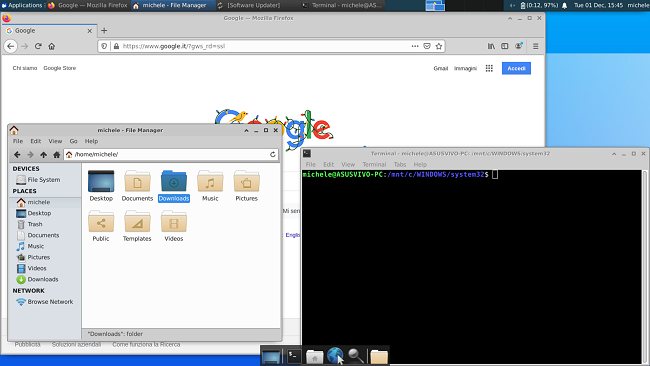Screen dimensions: 650x366
Task: Open Firefox library icon
Action: point(491,46)
